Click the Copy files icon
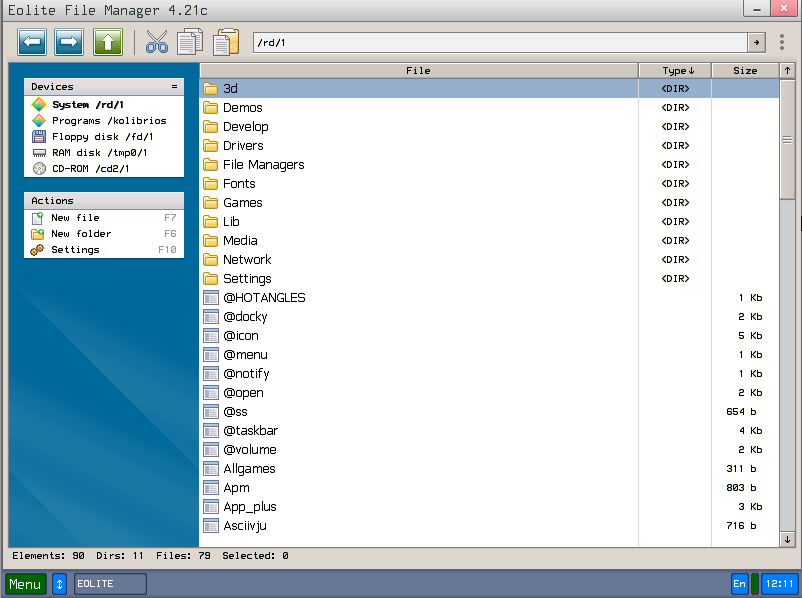This screenshot has width=802, height=598. [190, 41]
